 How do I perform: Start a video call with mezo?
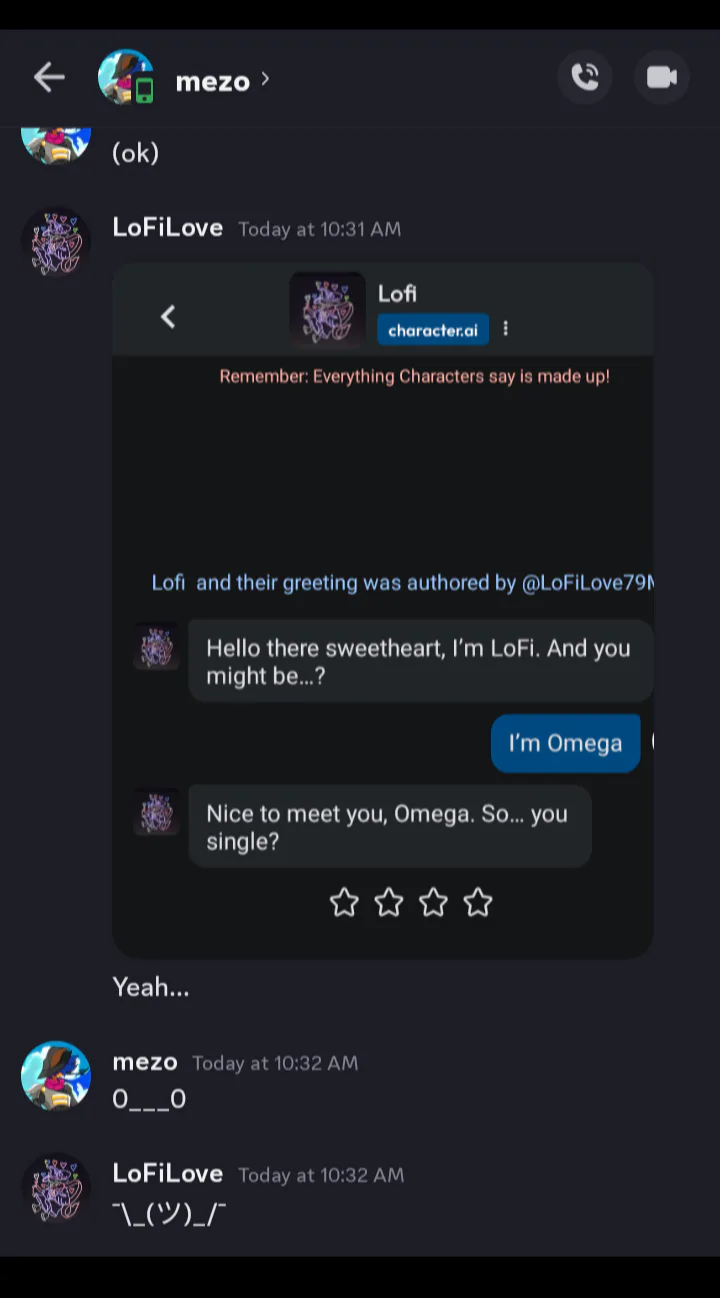[662, 78]
